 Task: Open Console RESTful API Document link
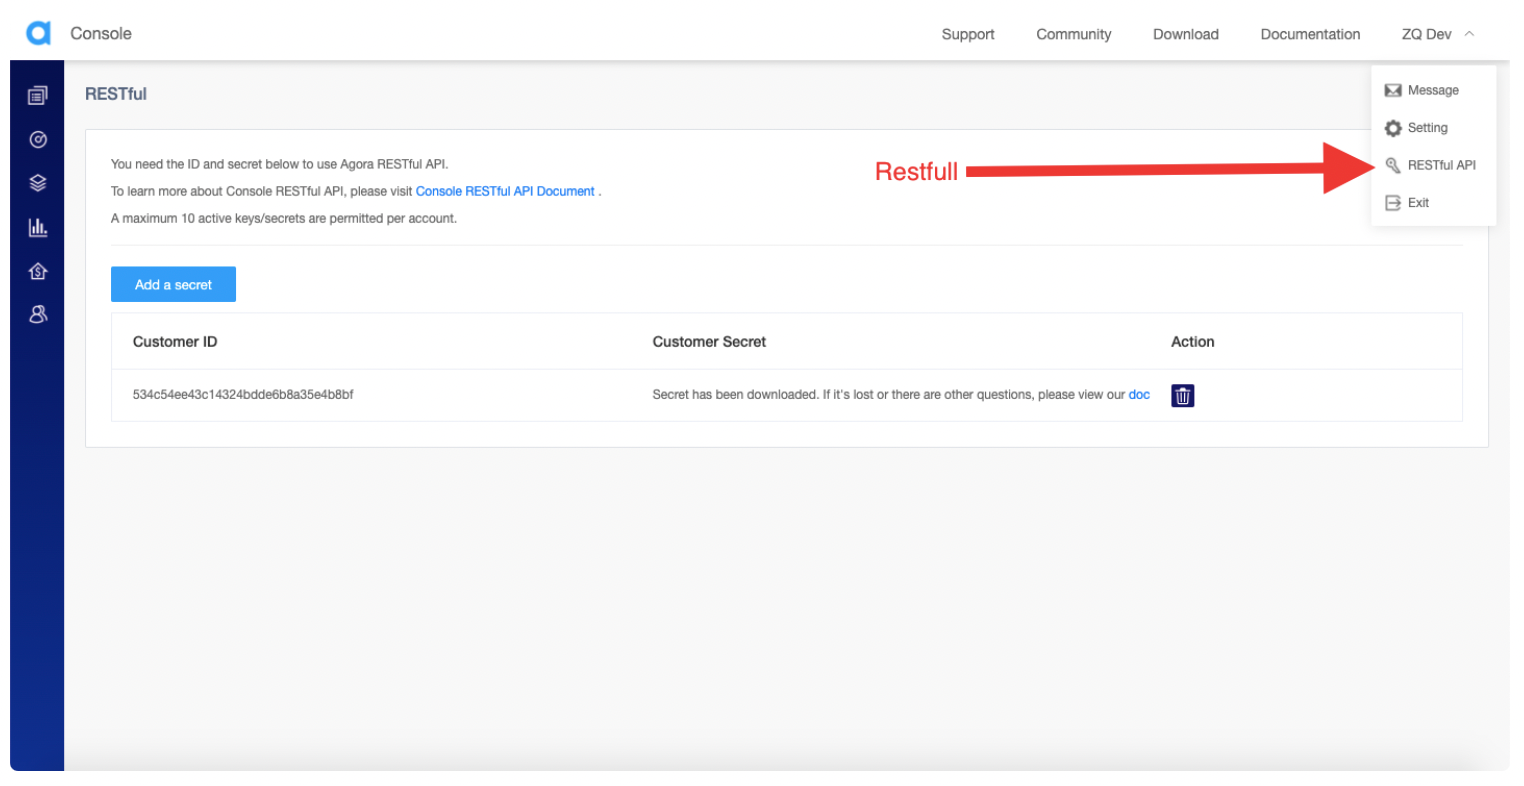tap(505, 191)
